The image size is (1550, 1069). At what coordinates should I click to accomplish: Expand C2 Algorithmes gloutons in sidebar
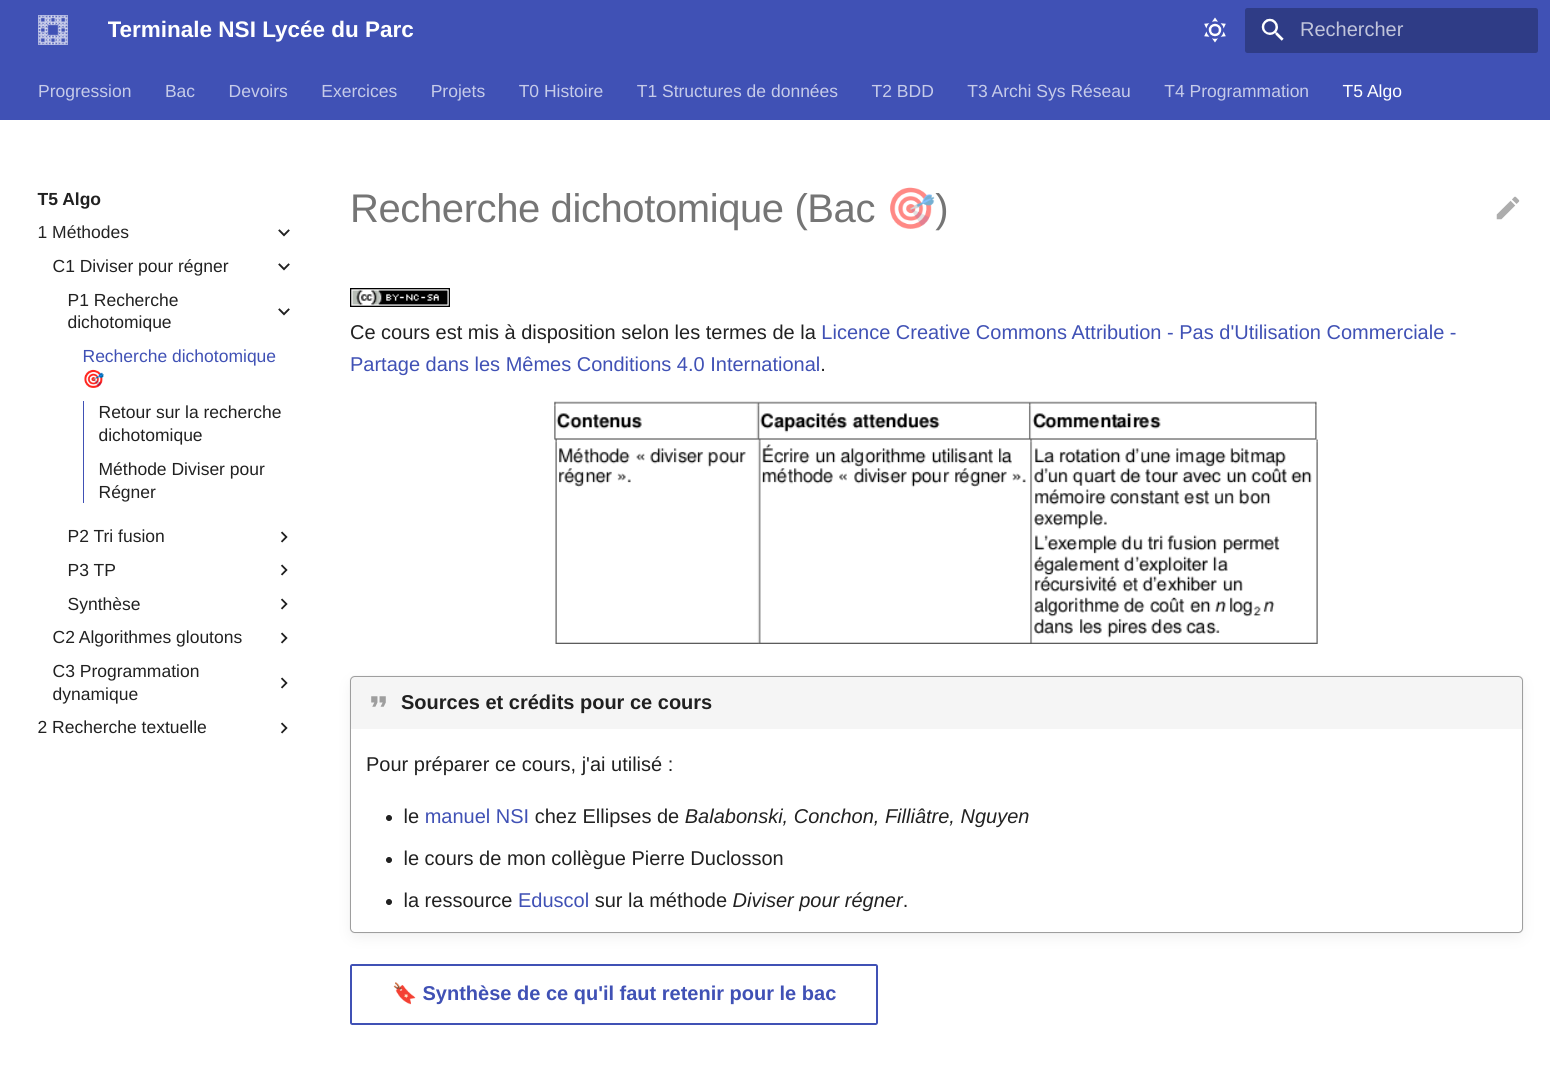tap(284, 638)
